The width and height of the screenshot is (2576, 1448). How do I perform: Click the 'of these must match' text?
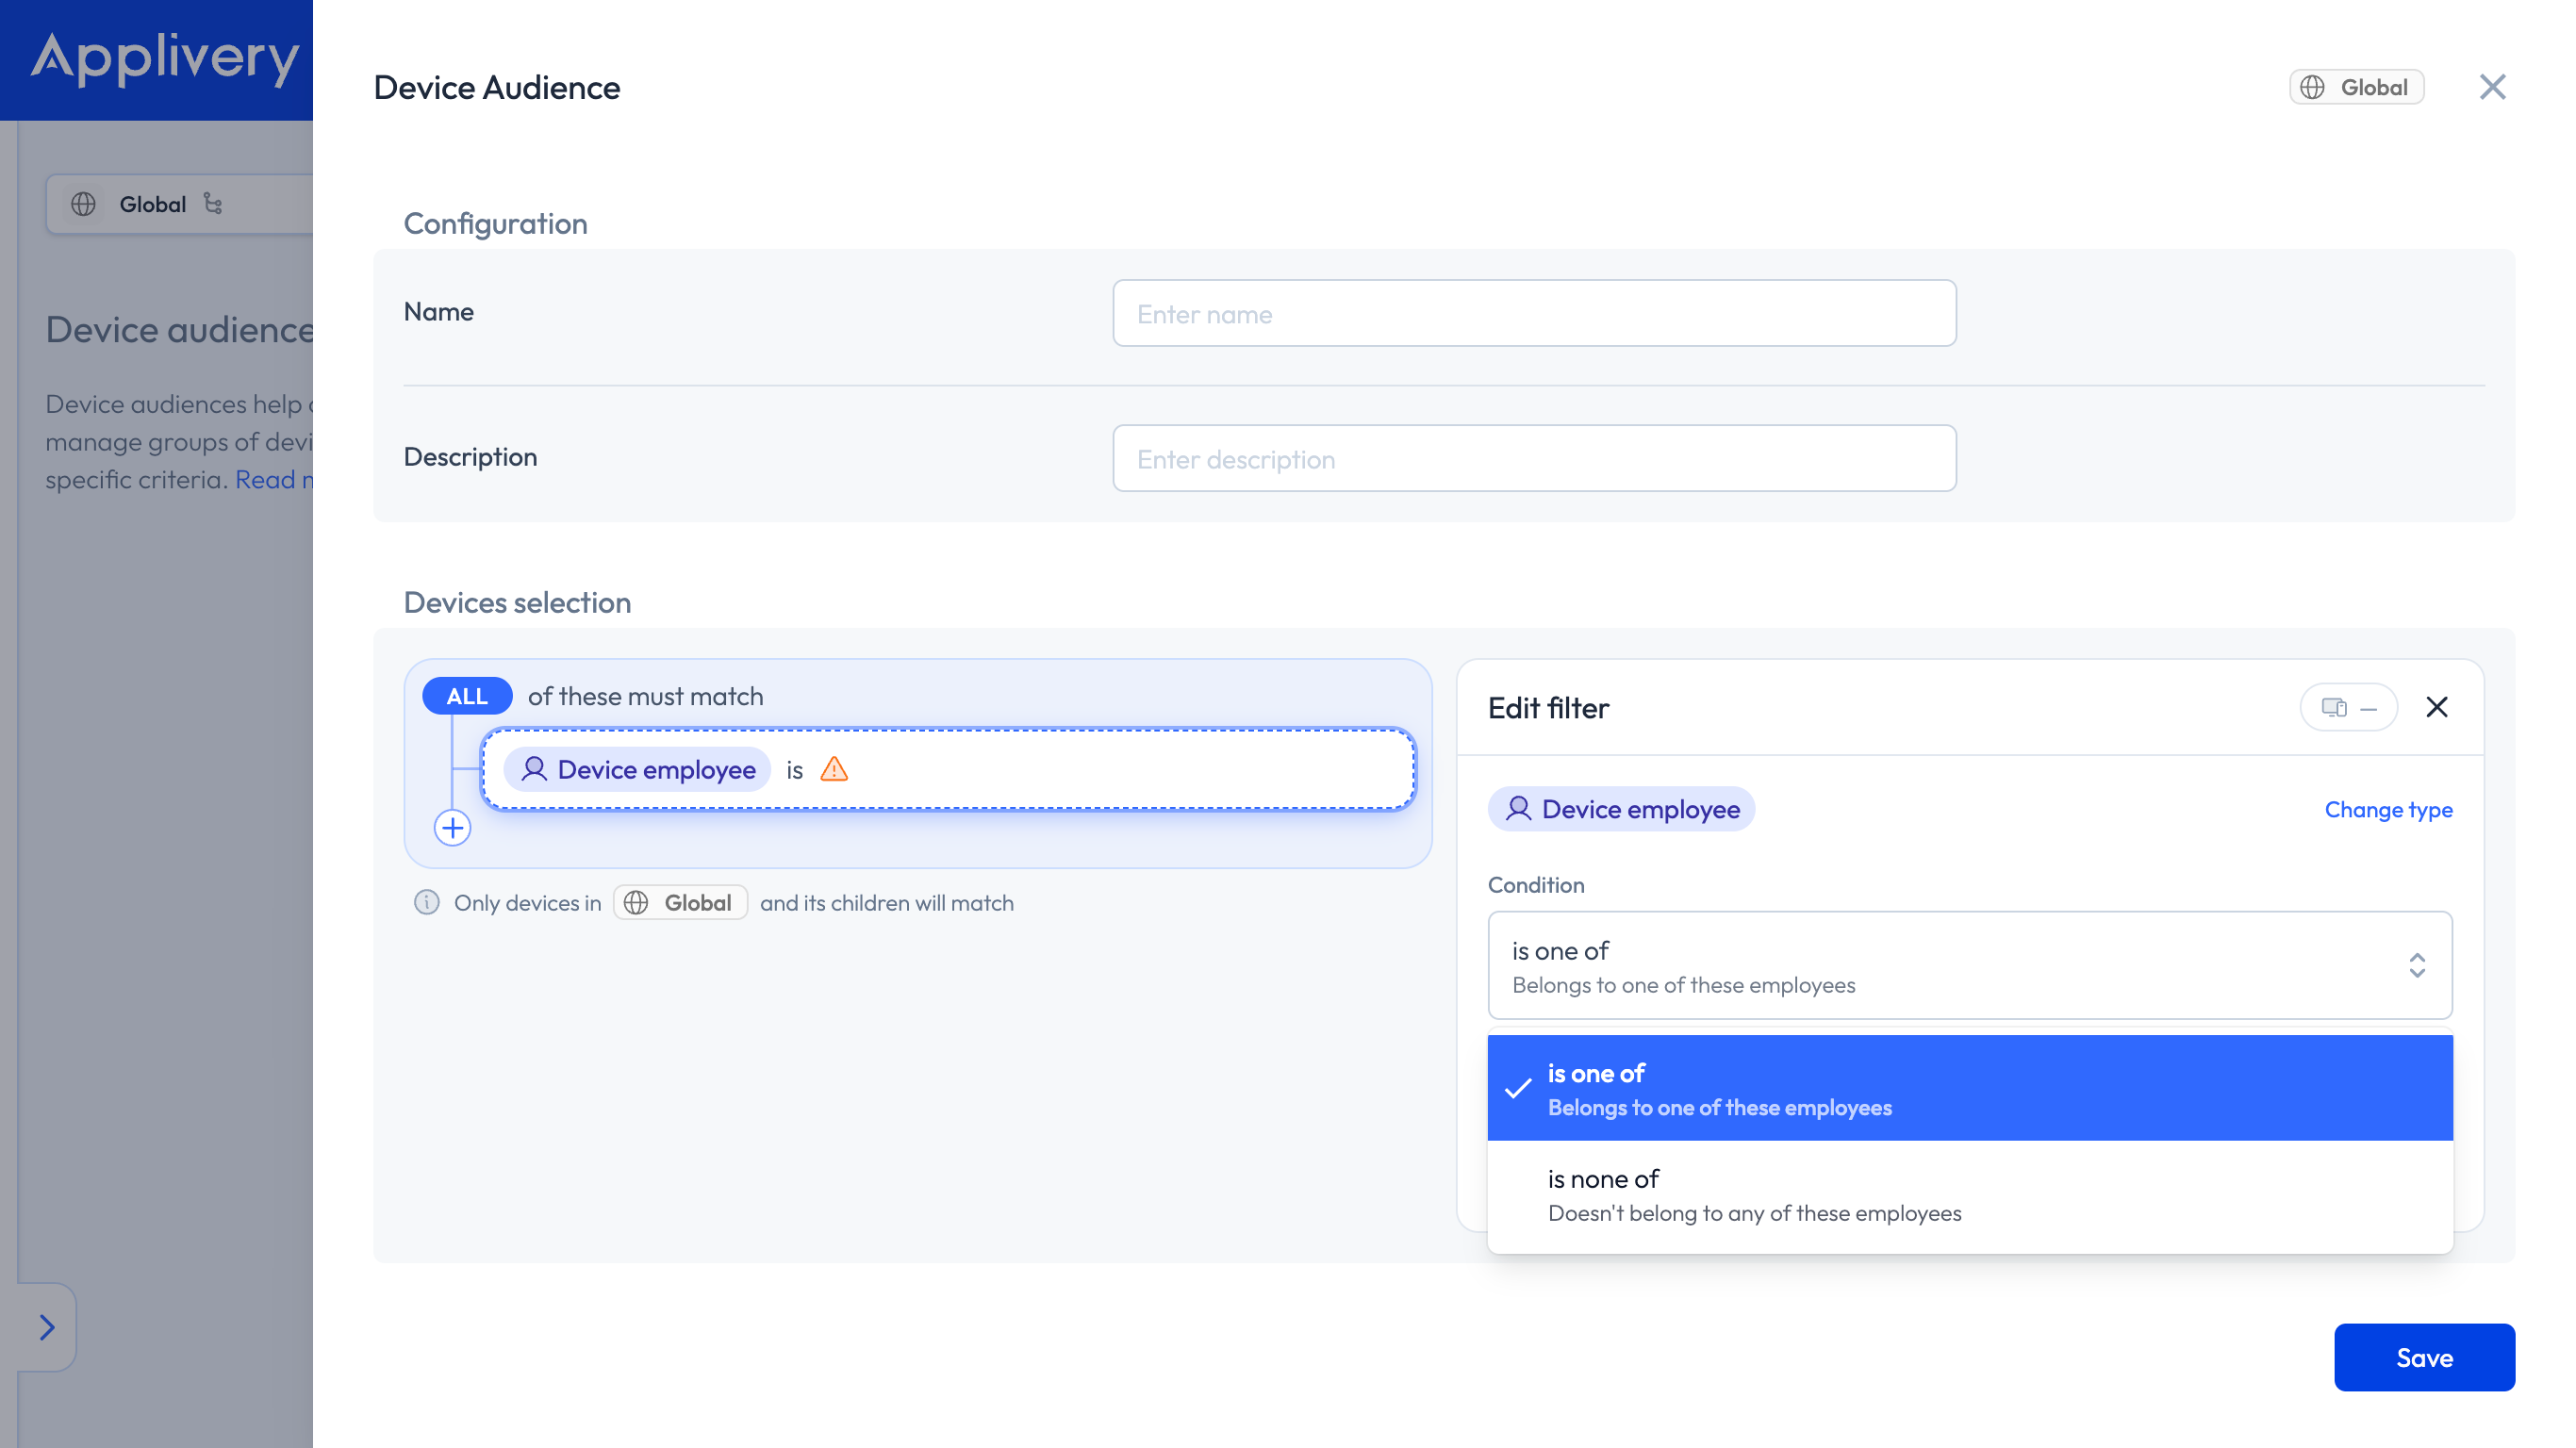tap(645, 696)
